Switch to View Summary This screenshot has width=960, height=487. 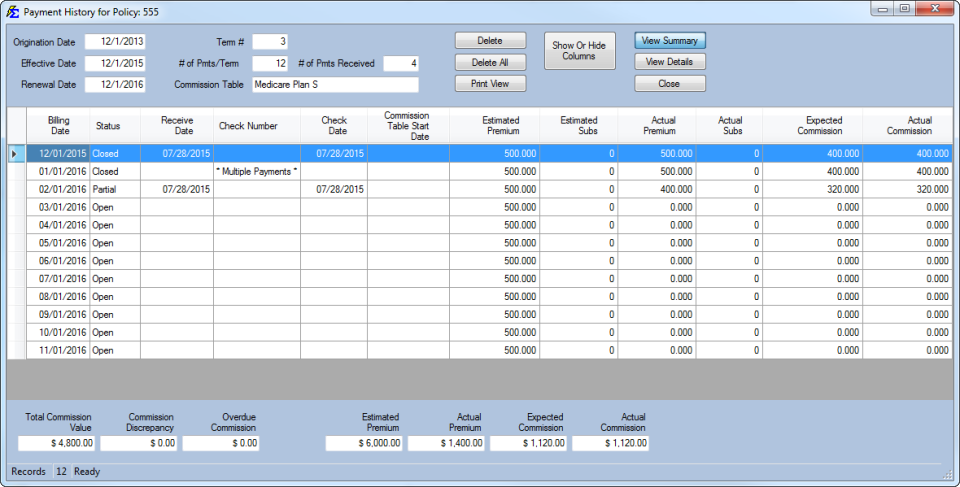click(670, 41)
